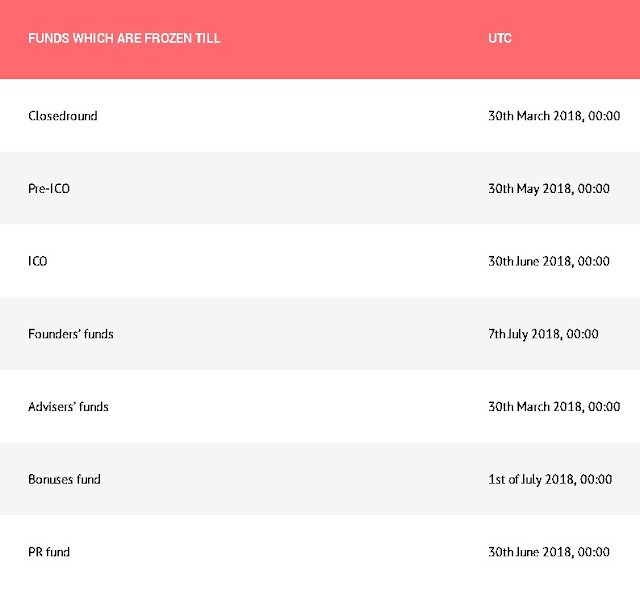Select the ICO row label
Image resolution: width=640 pixels, height=592 pixels.
(x=38, y=262)
